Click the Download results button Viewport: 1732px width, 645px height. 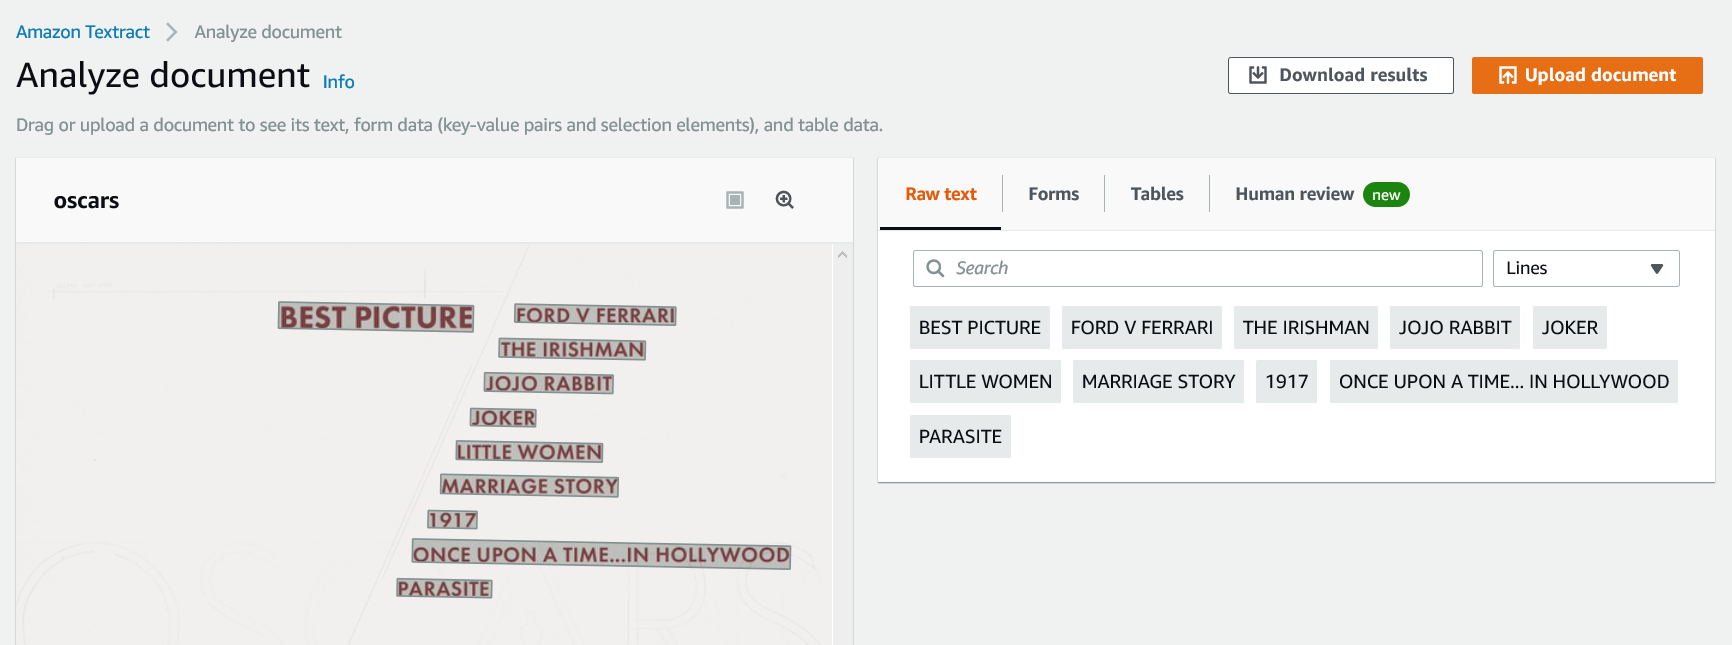1340,75
